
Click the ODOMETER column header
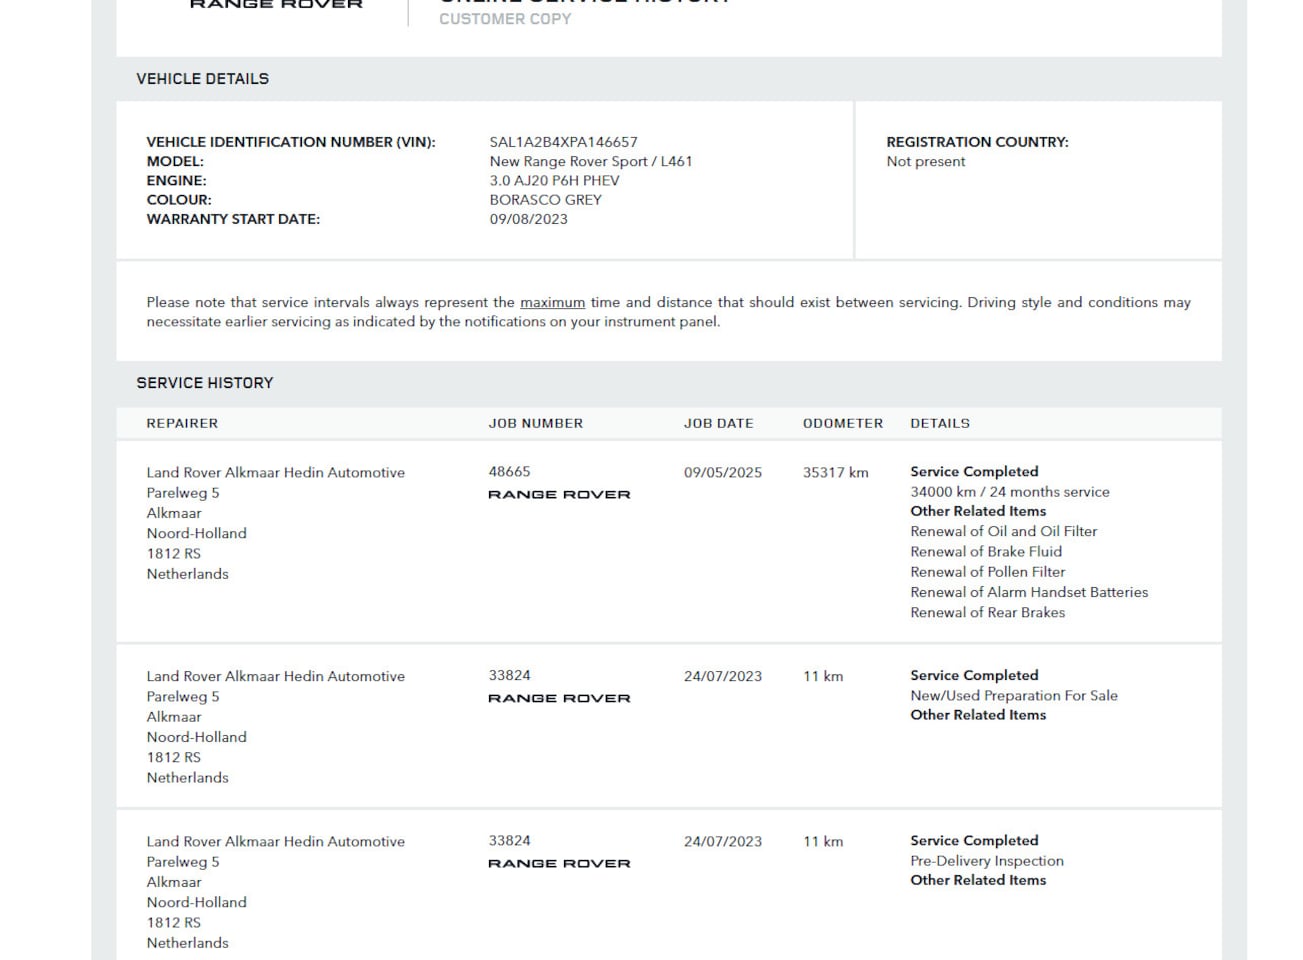tap(842, 423)
